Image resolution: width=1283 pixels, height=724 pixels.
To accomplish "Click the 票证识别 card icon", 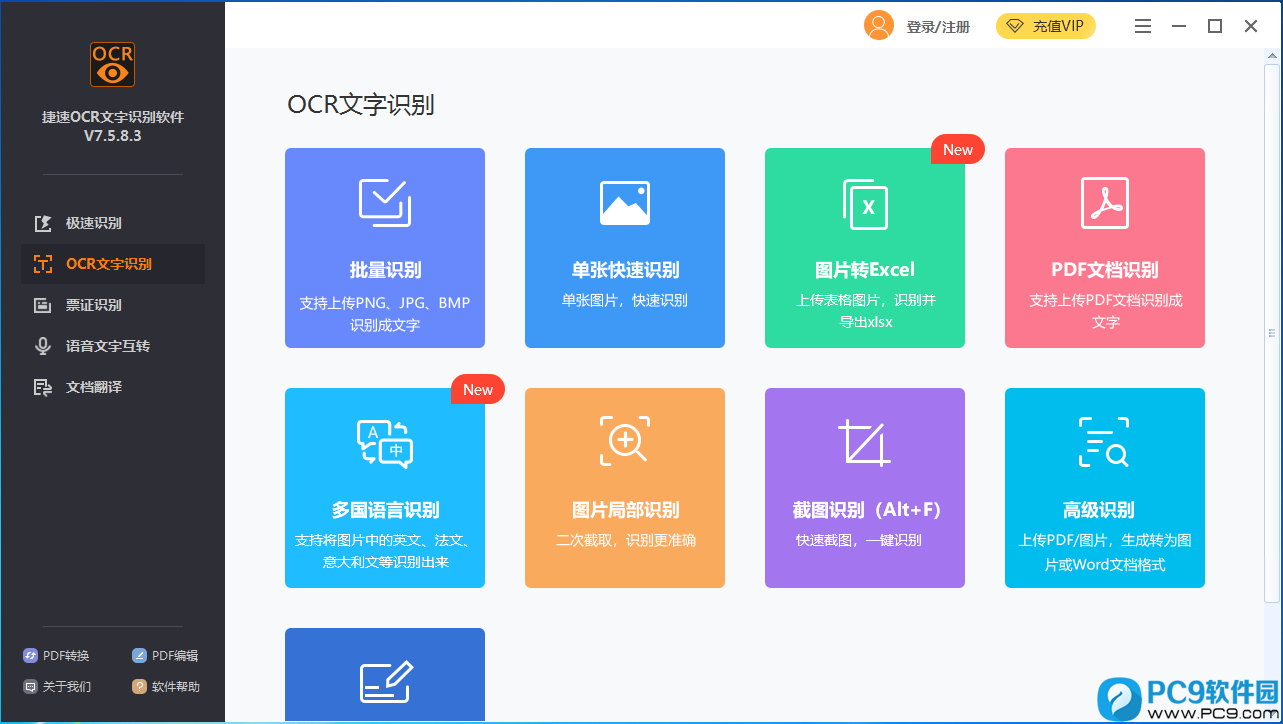I will [43, 305].
